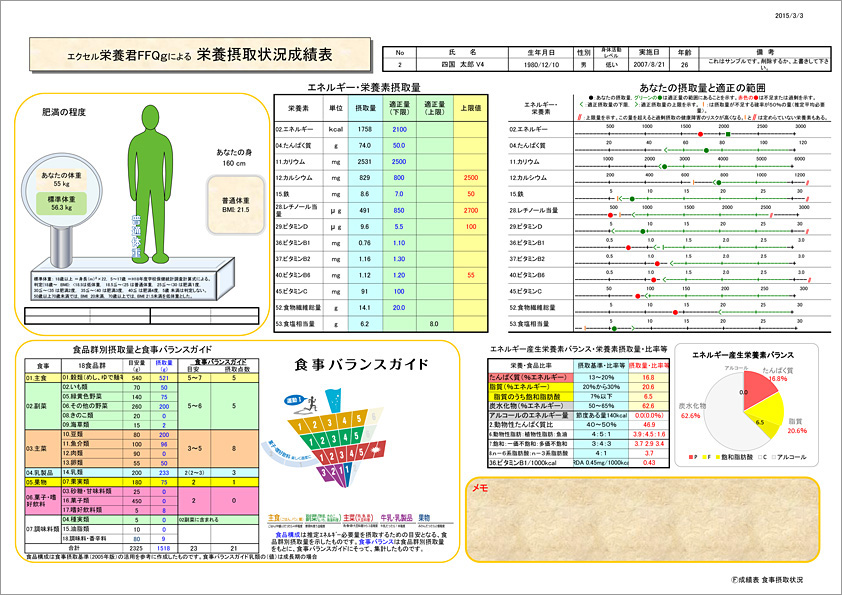Click the 飽和脂肪酸 legend swatch
Image resolution: width=842 pixels, height=595 pixels.
(x=718, y=457)
